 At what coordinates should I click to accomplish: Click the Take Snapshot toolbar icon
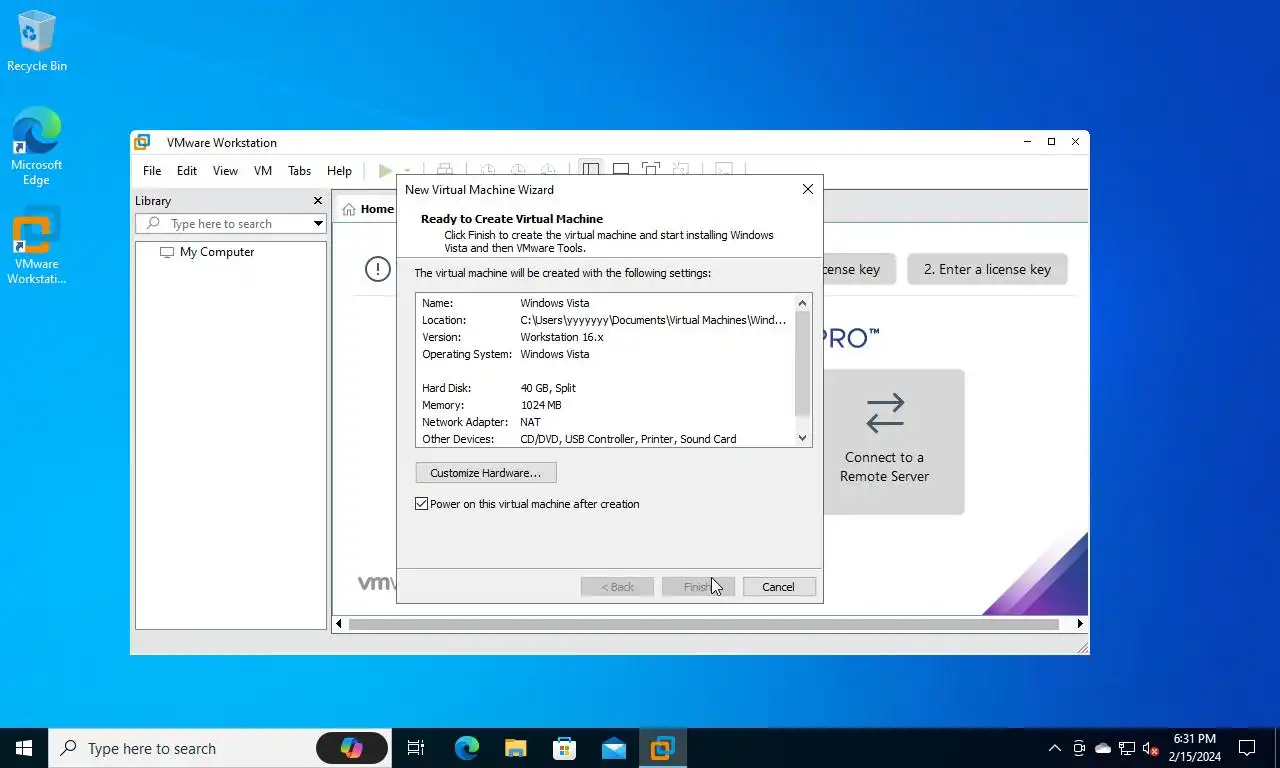488,171
